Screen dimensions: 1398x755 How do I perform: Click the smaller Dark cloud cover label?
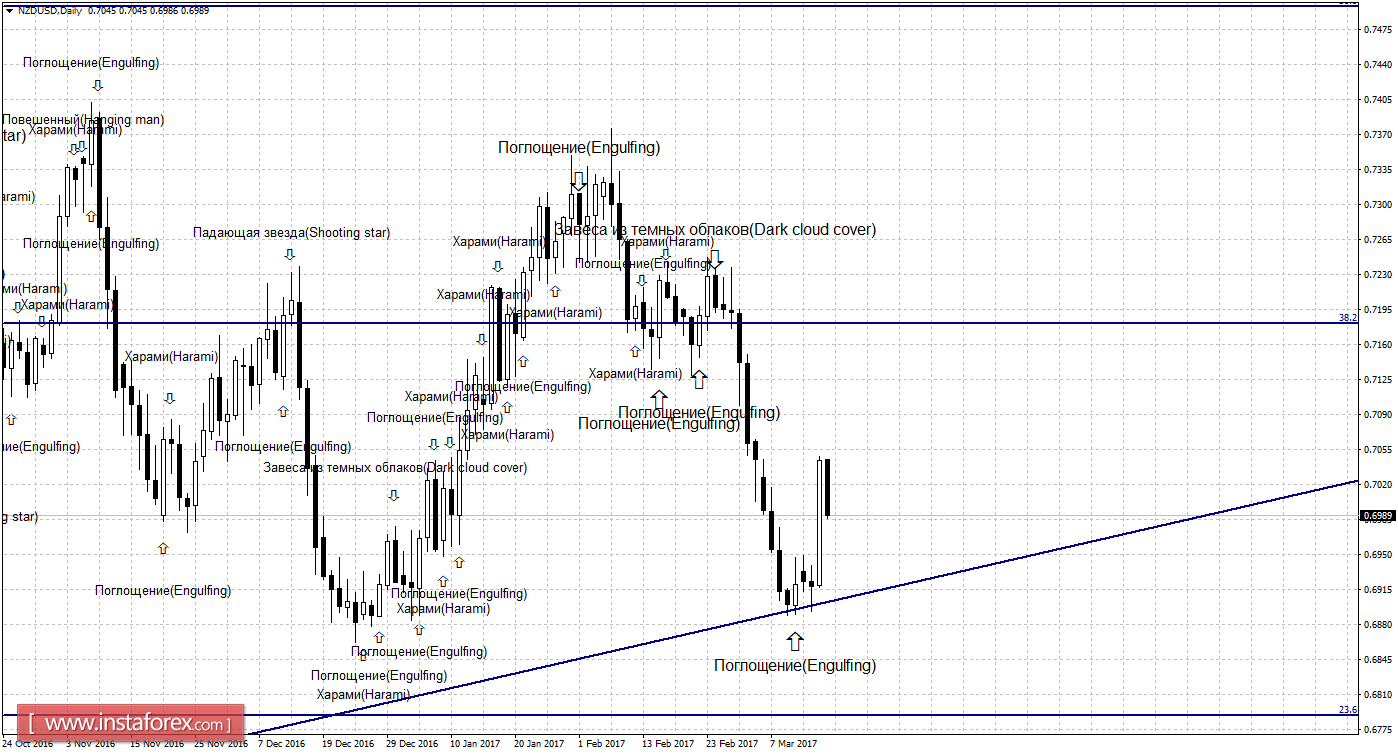click(x=395, y=467)
